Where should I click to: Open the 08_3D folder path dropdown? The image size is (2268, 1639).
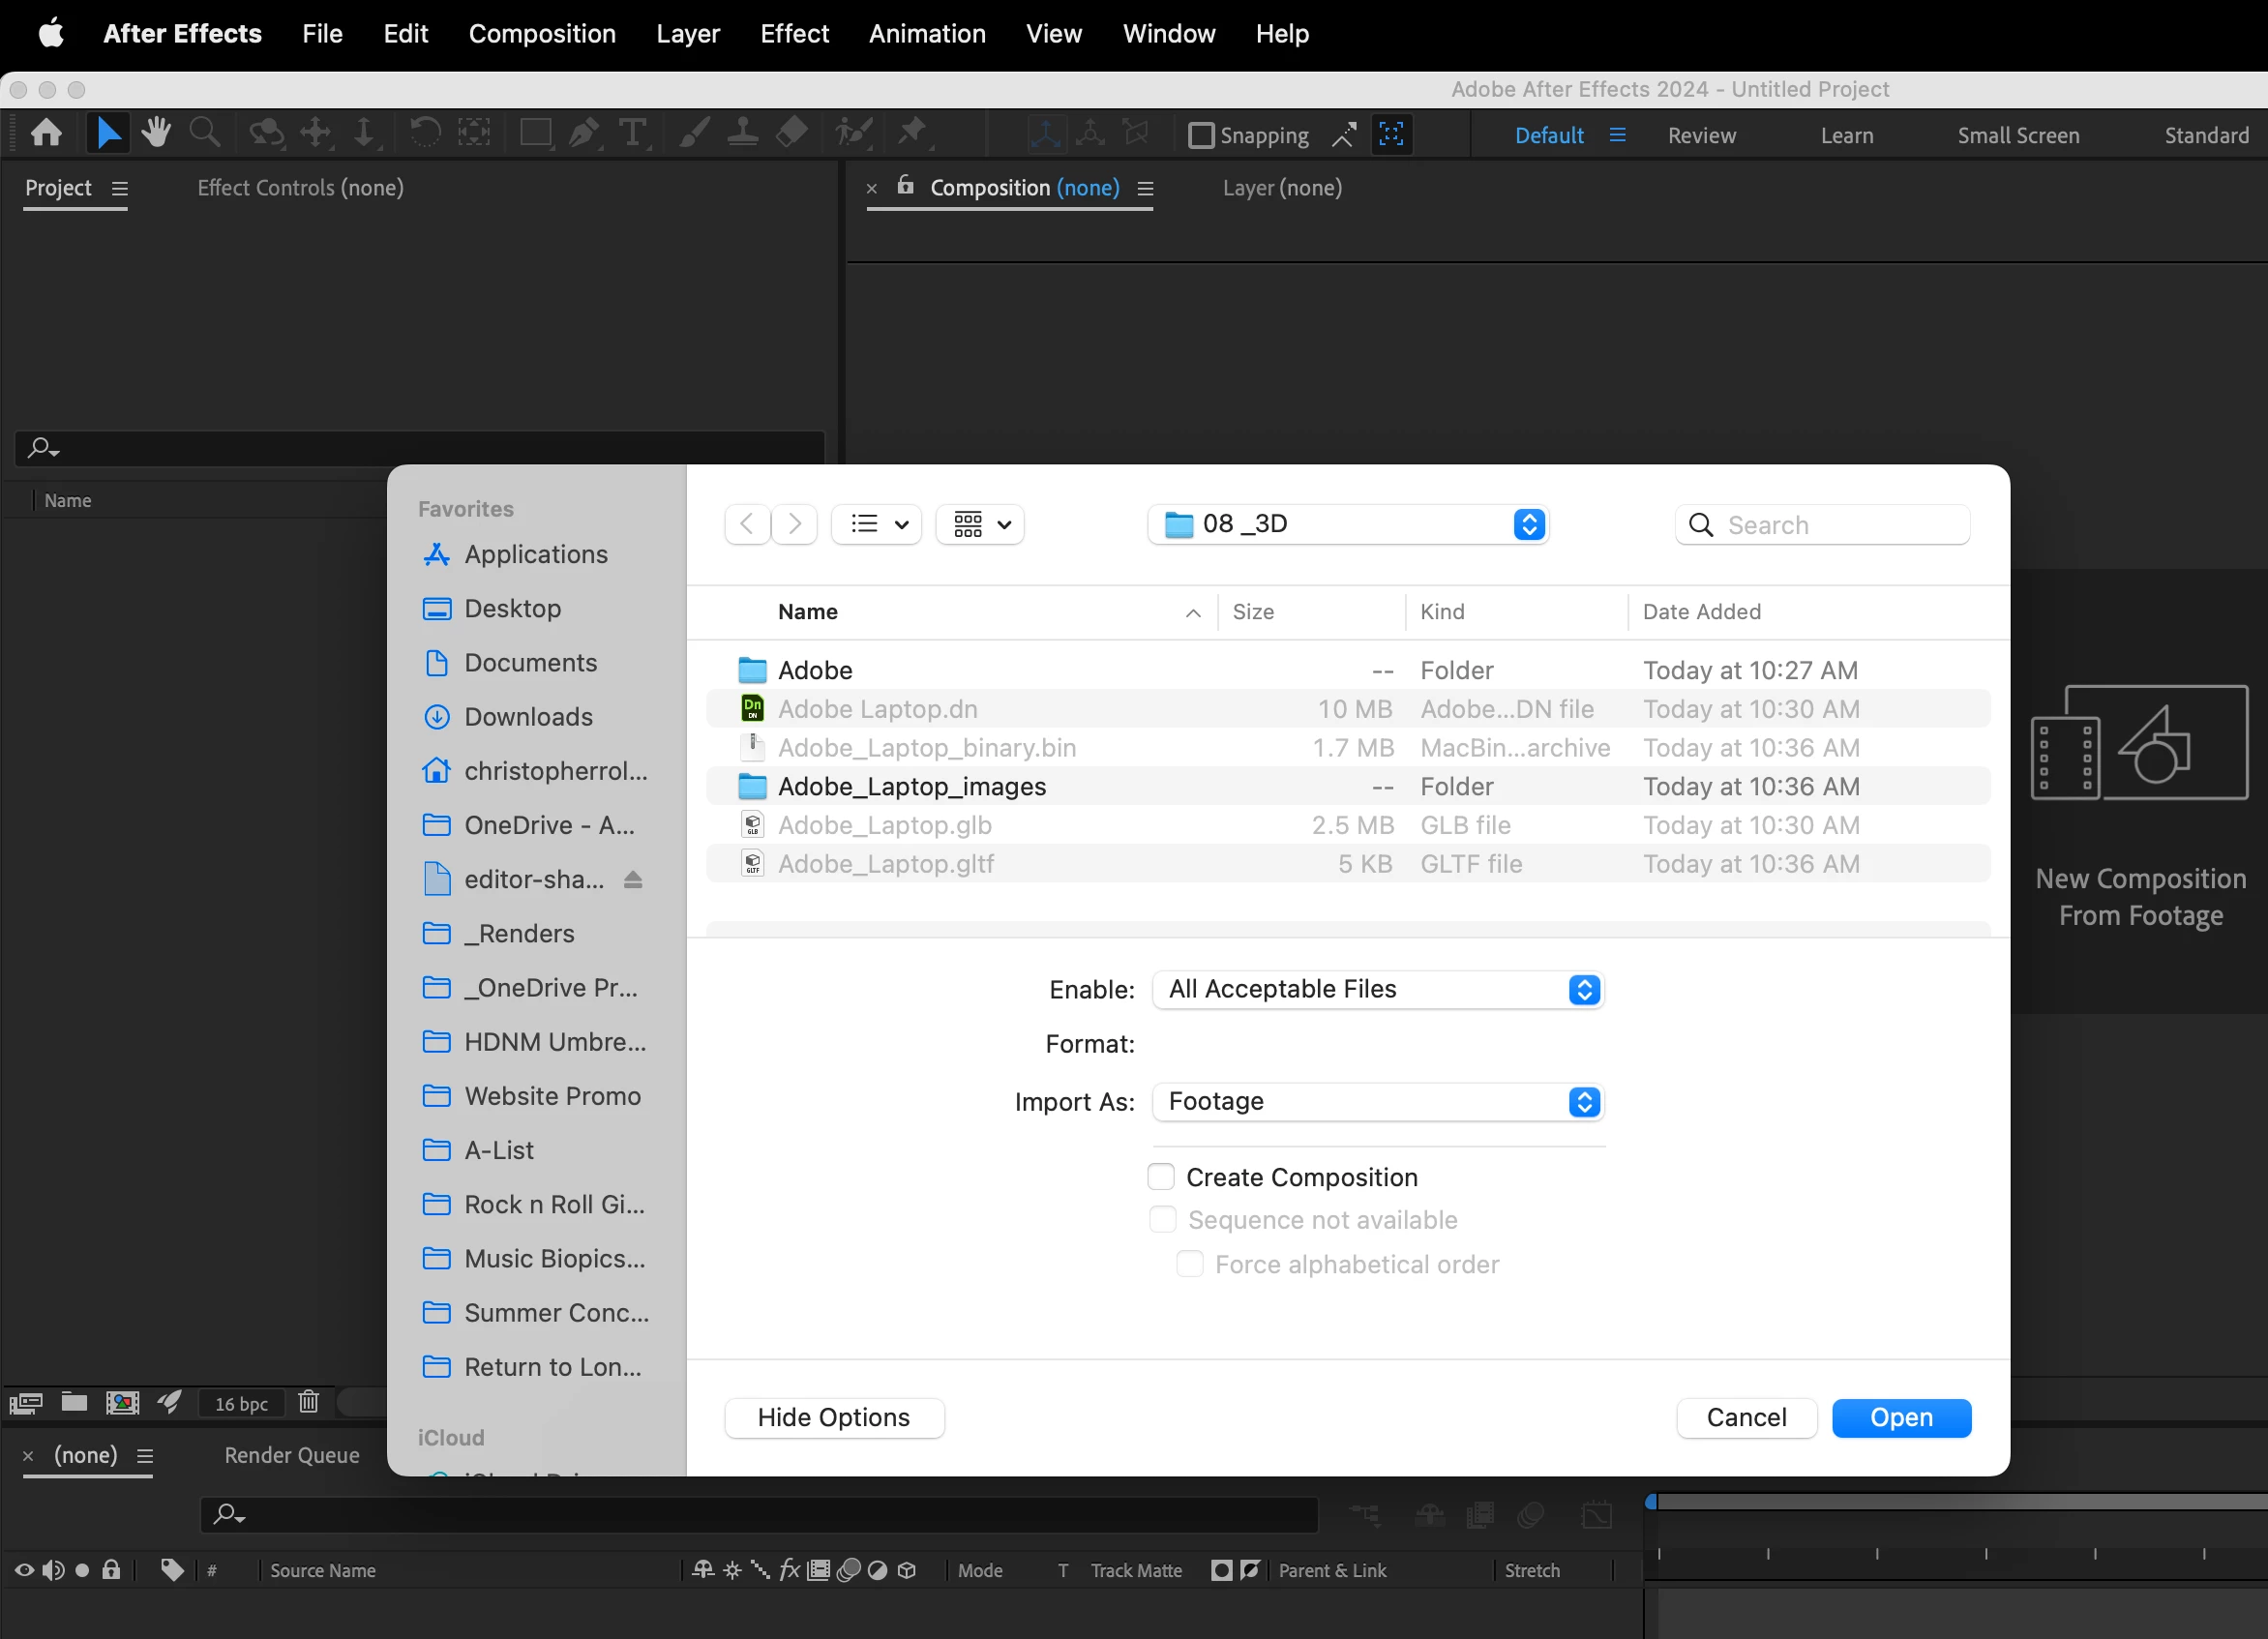click(1347, 524)
